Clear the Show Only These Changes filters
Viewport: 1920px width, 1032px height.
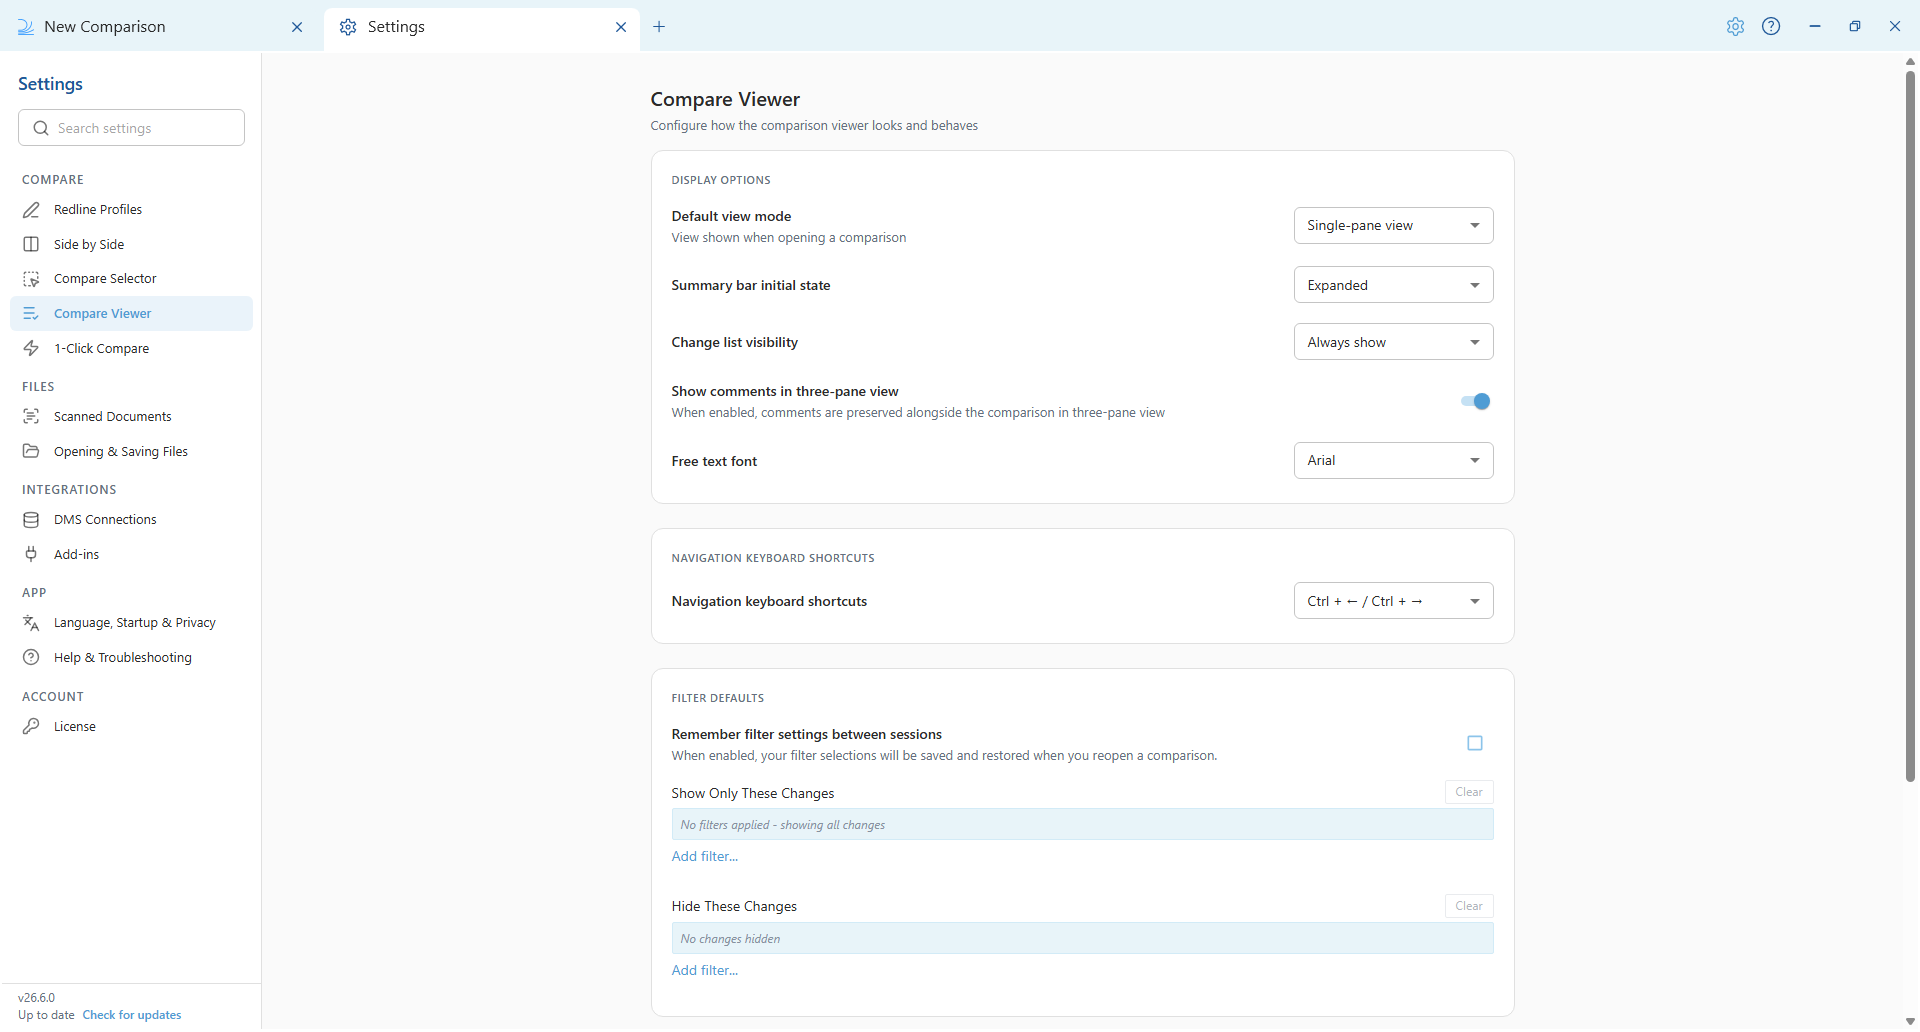1469,792
